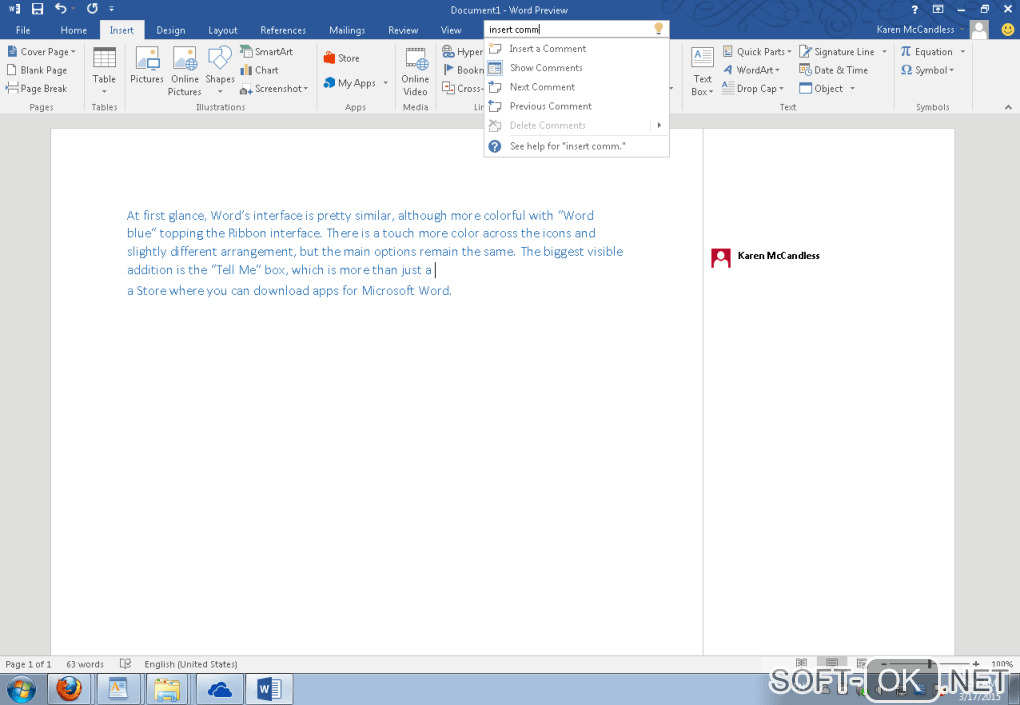Insert a Bookmark
1020x705 pixels.
point(463,70)
